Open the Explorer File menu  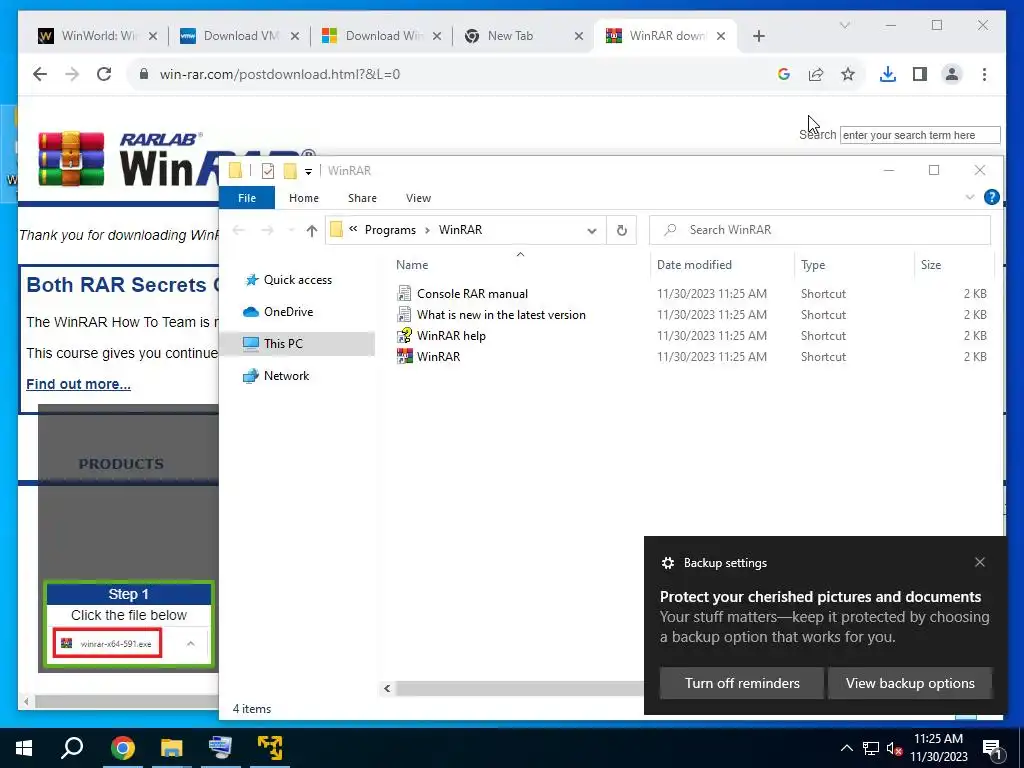(x=247, y=198)
